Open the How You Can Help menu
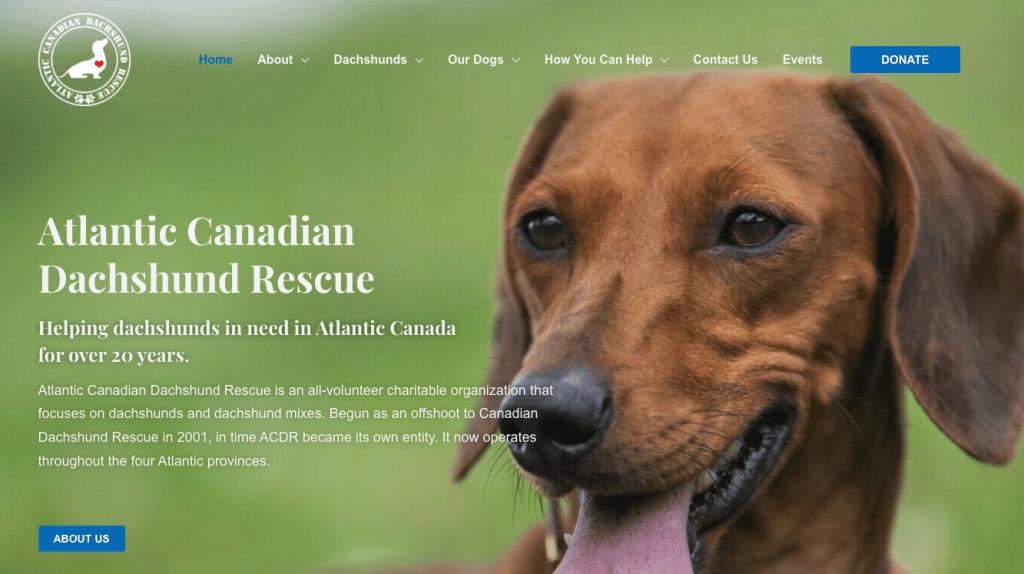The height and width of the screenshot is (574, 1024). click(x=598, y=59)
